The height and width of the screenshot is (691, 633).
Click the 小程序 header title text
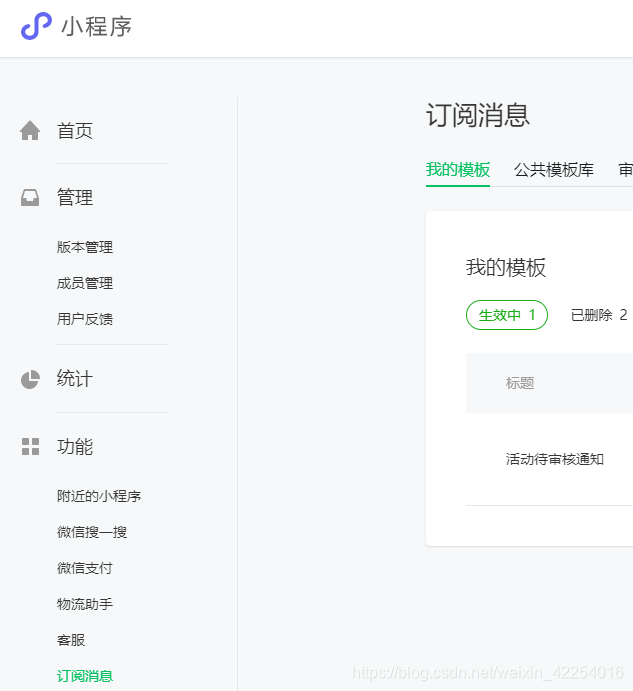tap(97, 26)
